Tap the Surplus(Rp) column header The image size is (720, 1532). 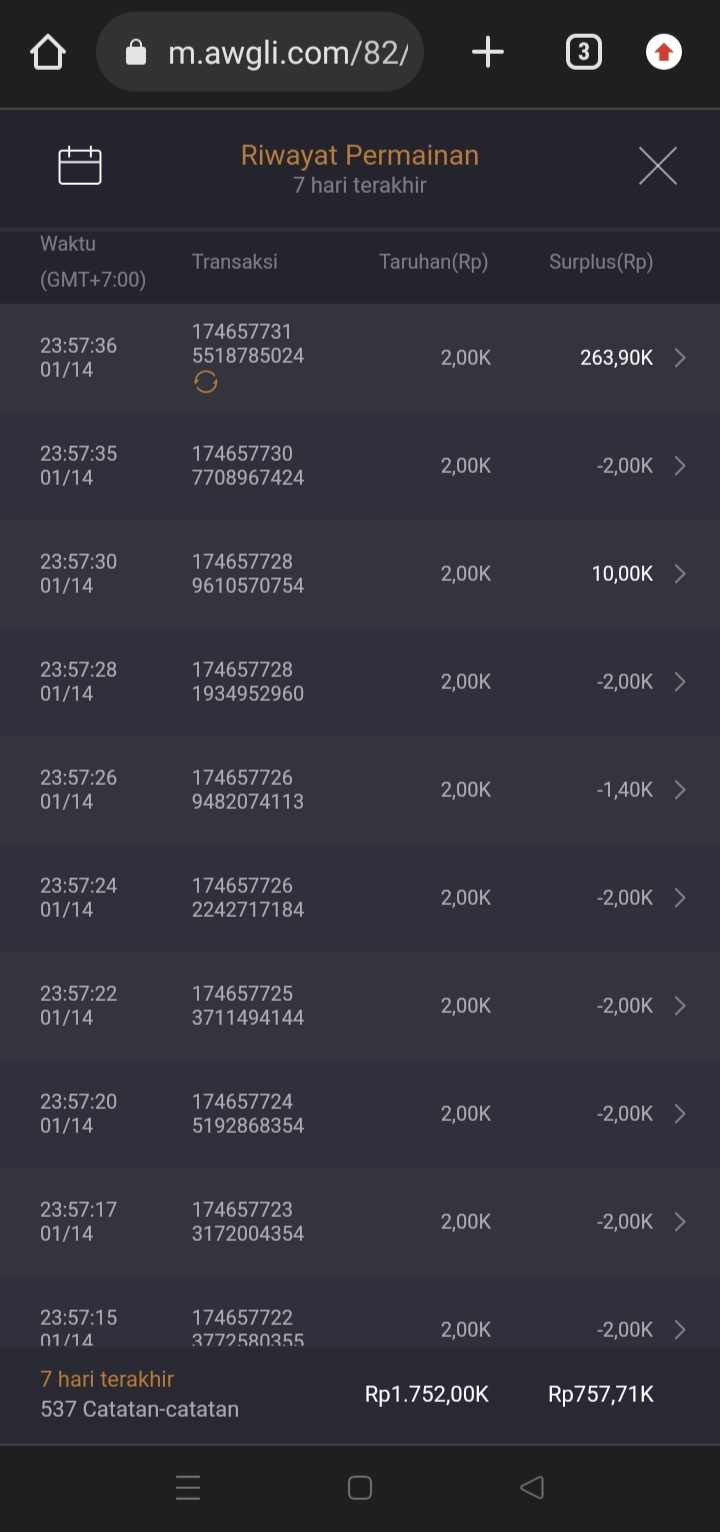[600, 262]
